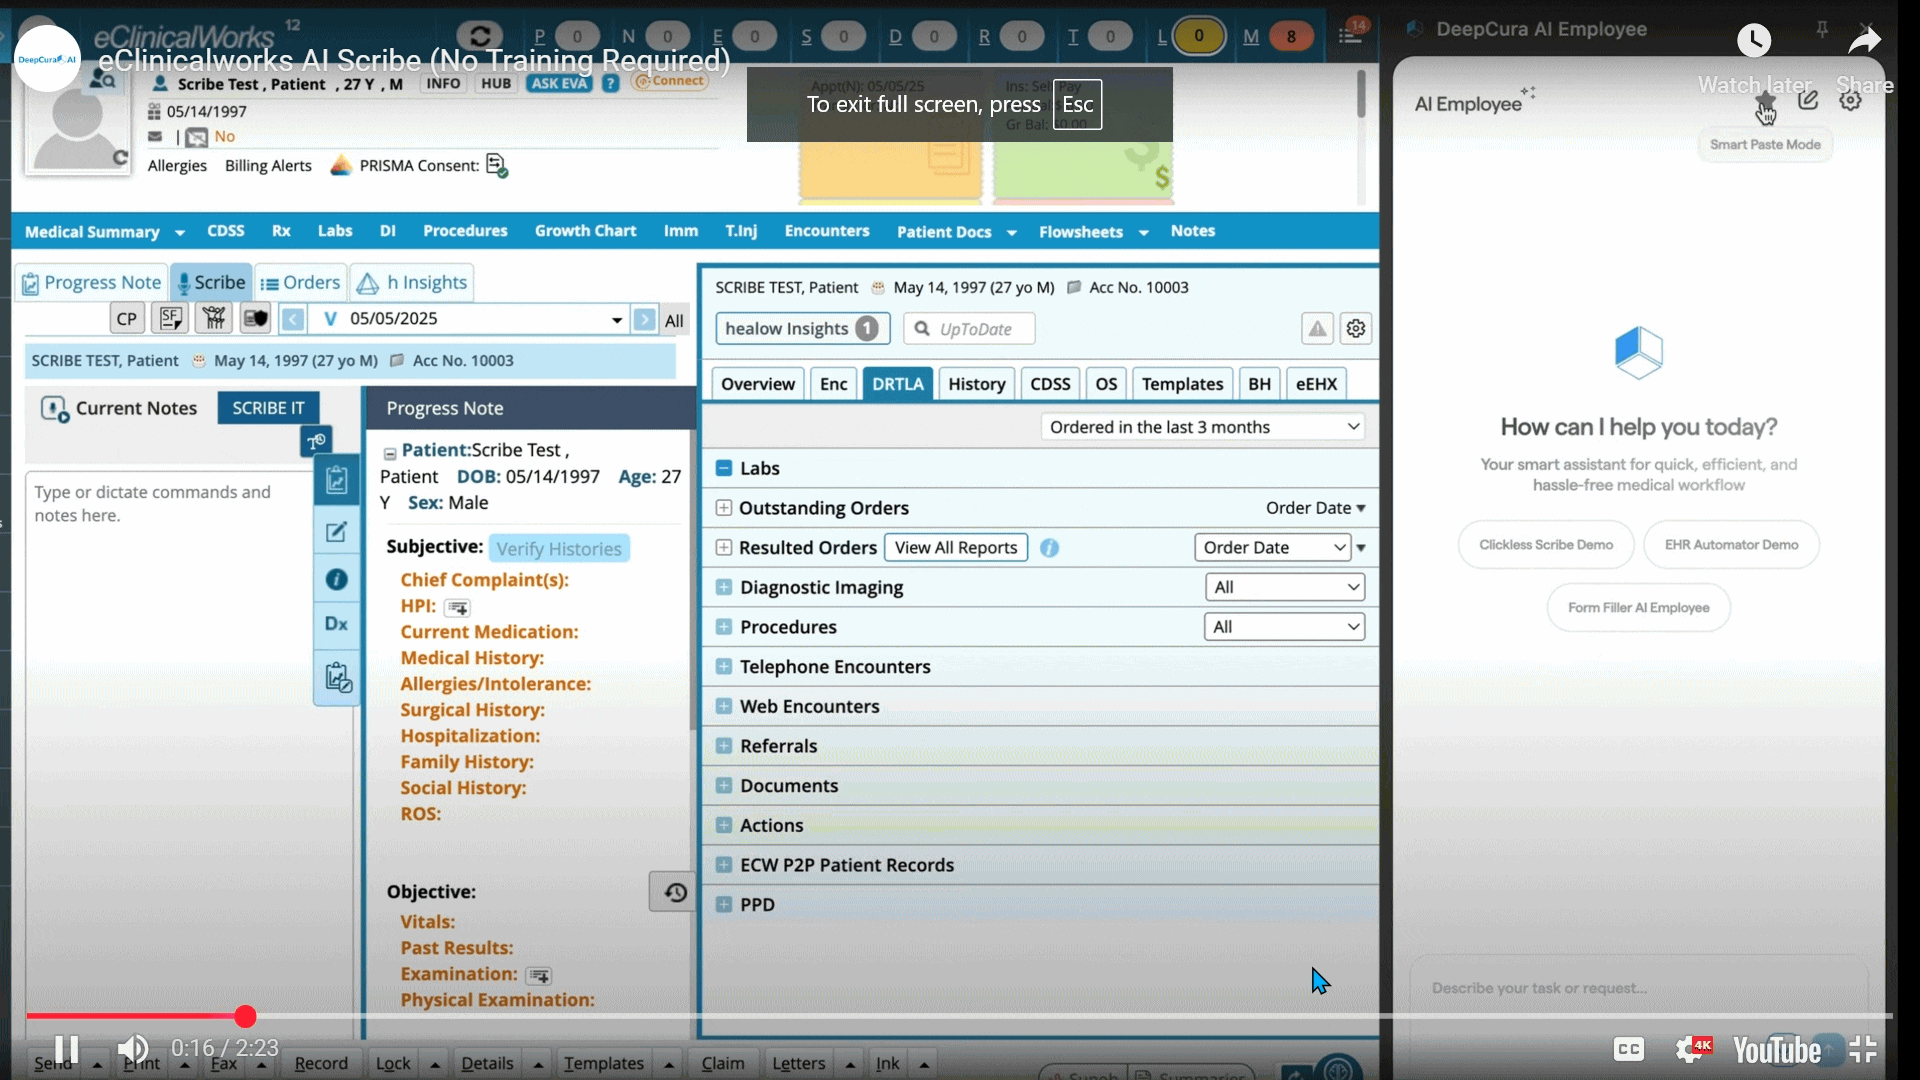Image resolution: width=1920 pixels, height=1080 pixels.
Task: Expand Telephone Encounters section
Action: [x=724, y=667]
